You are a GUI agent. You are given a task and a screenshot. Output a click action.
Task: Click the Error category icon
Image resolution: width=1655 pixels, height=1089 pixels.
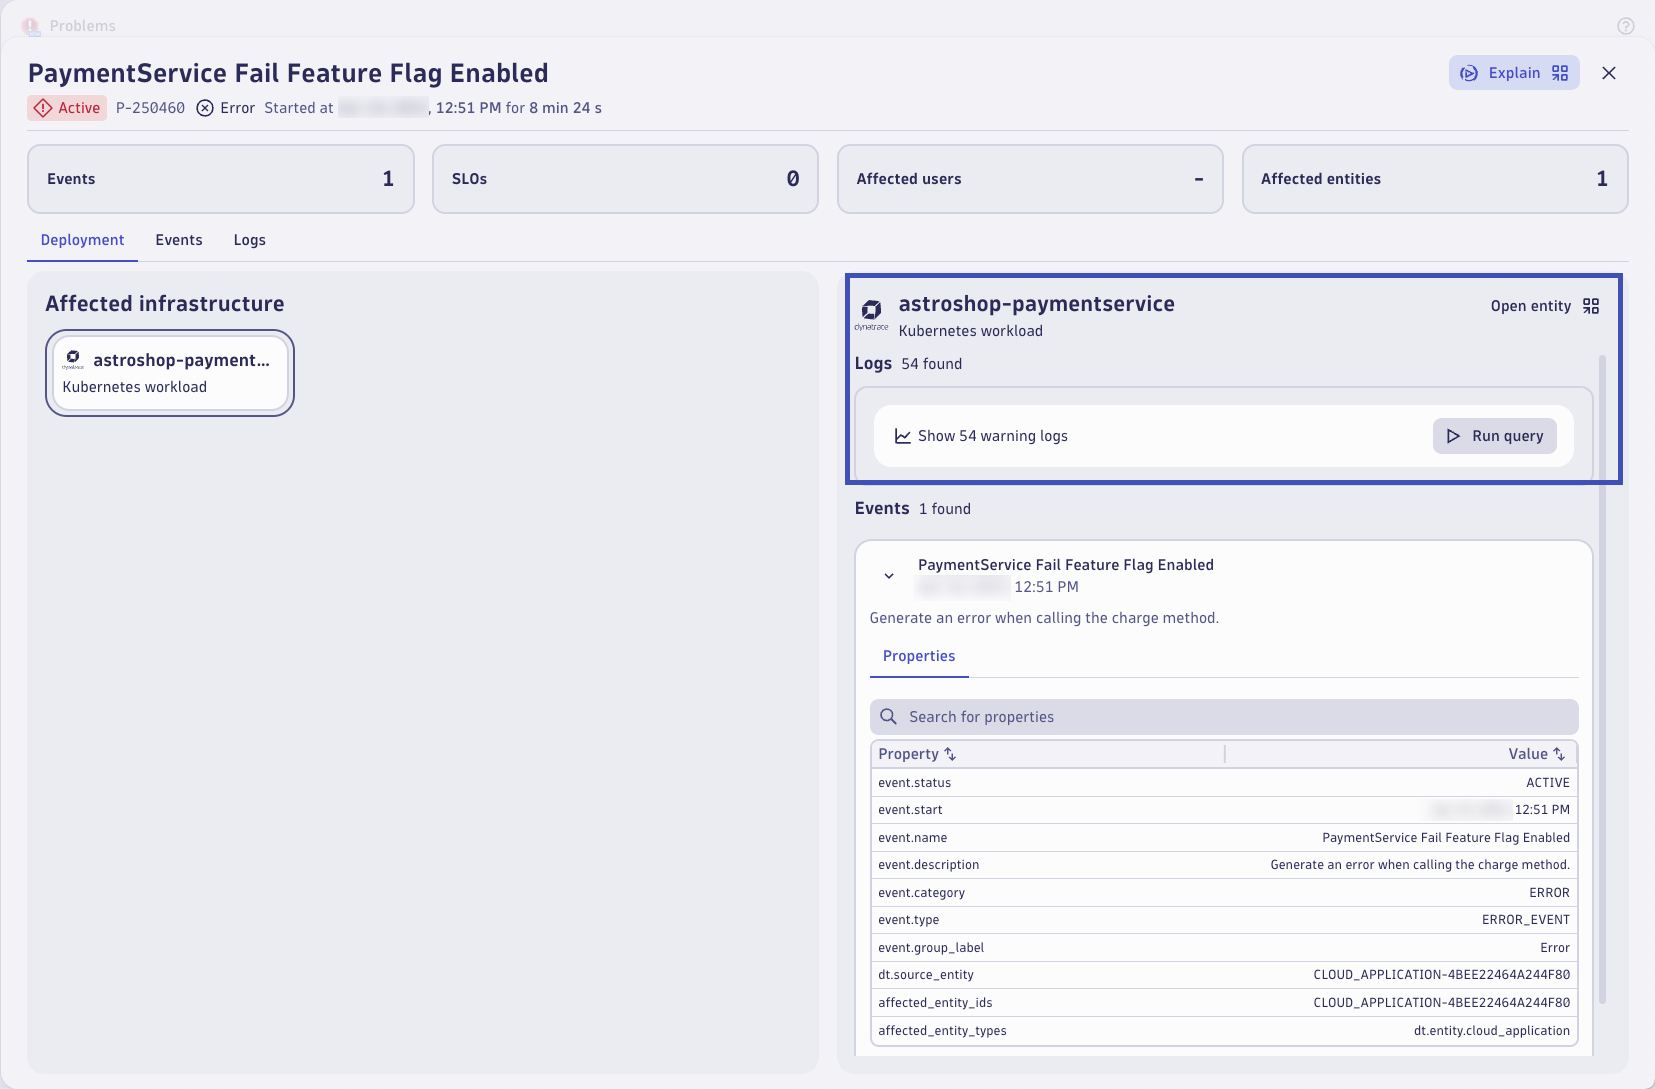(205, 108)
